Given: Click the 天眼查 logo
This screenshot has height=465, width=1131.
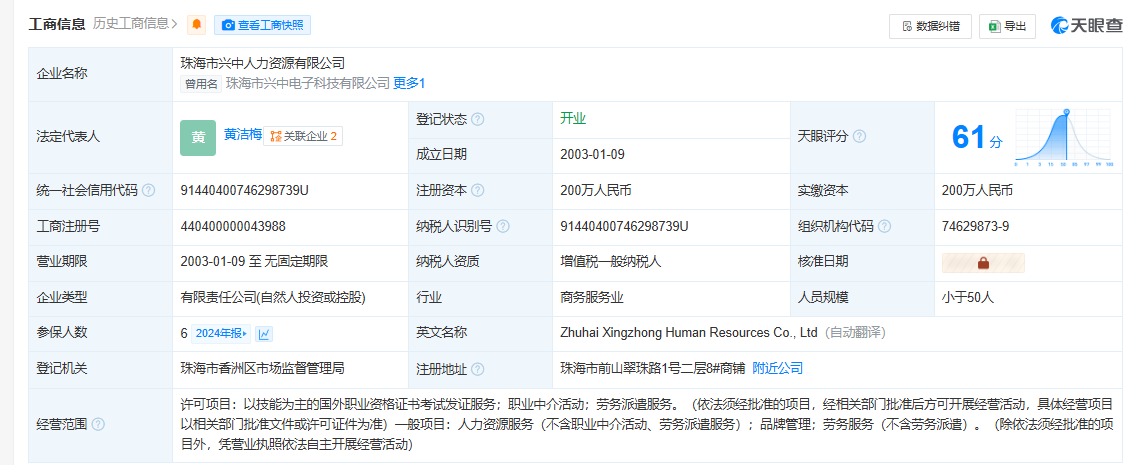Looking at the screenshot, I should [1086, 25].
